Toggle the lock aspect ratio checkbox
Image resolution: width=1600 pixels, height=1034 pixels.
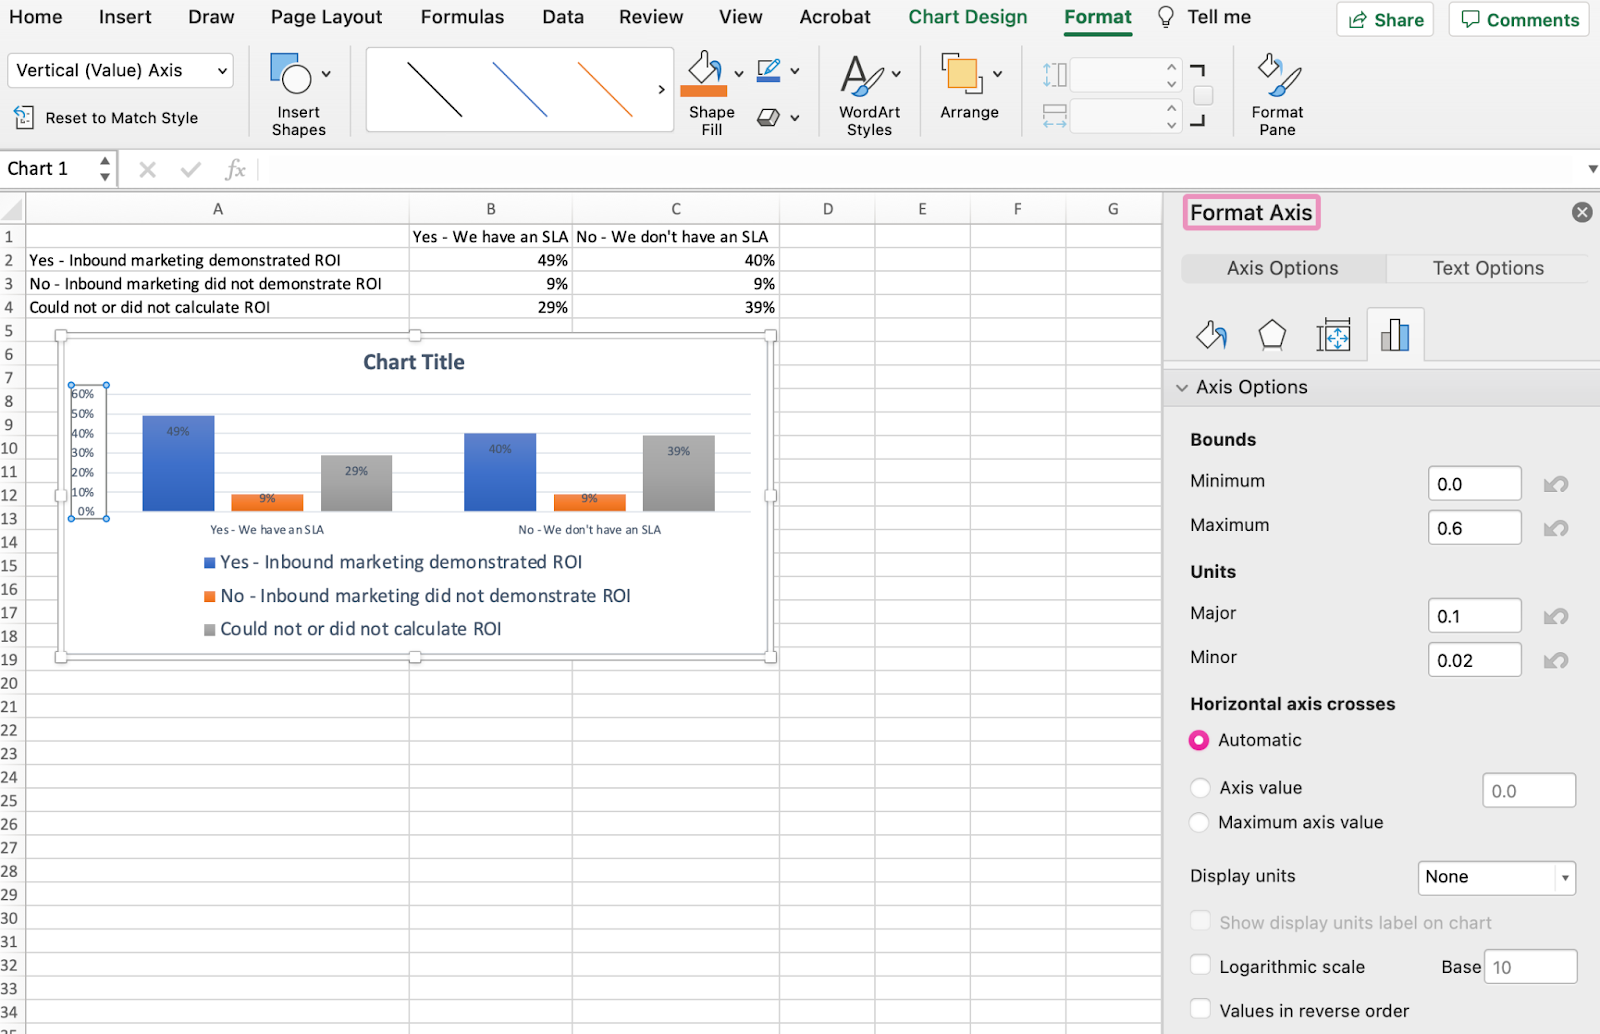click(x=1204, y=95)
